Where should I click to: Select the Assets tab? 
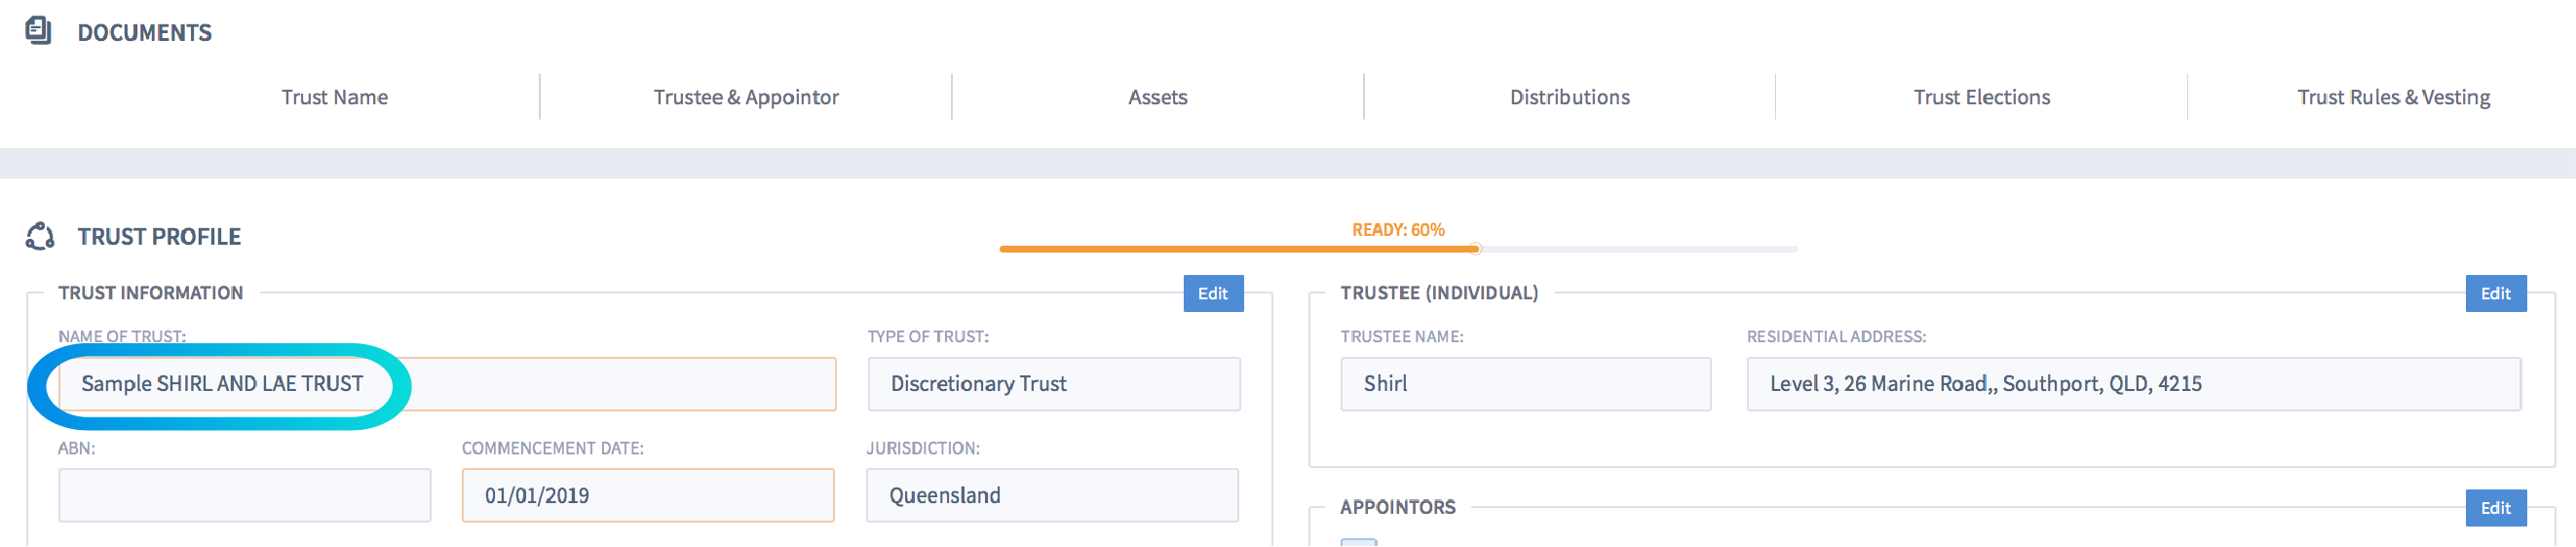coord(1157,97)
